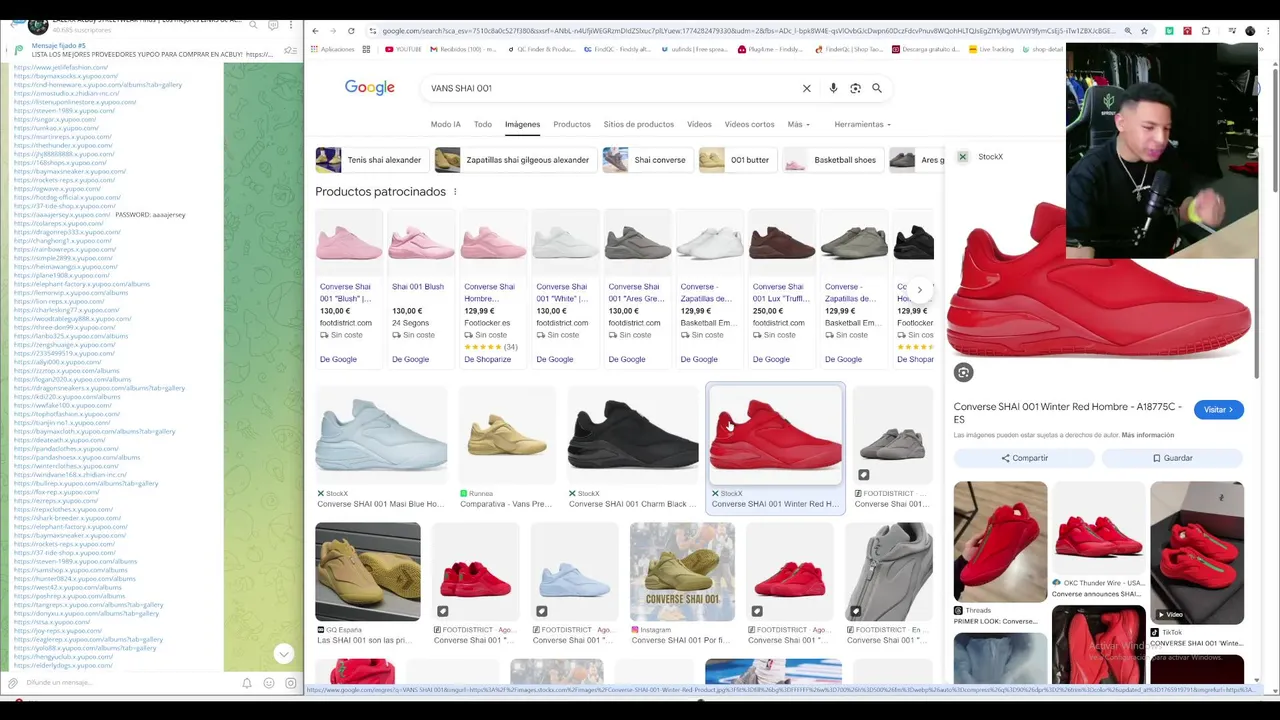This screenshot has height=720, width=1280.
Task: Bookmark this page with star icon
Action: (1145, 31)
